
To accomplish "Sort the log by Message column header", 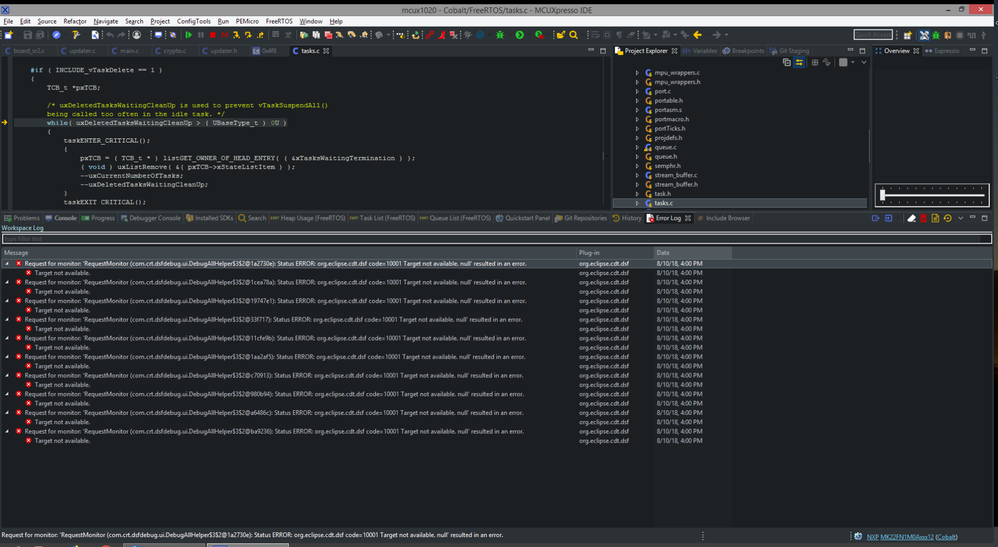I will pyautogui.click(x=288, y=253).
